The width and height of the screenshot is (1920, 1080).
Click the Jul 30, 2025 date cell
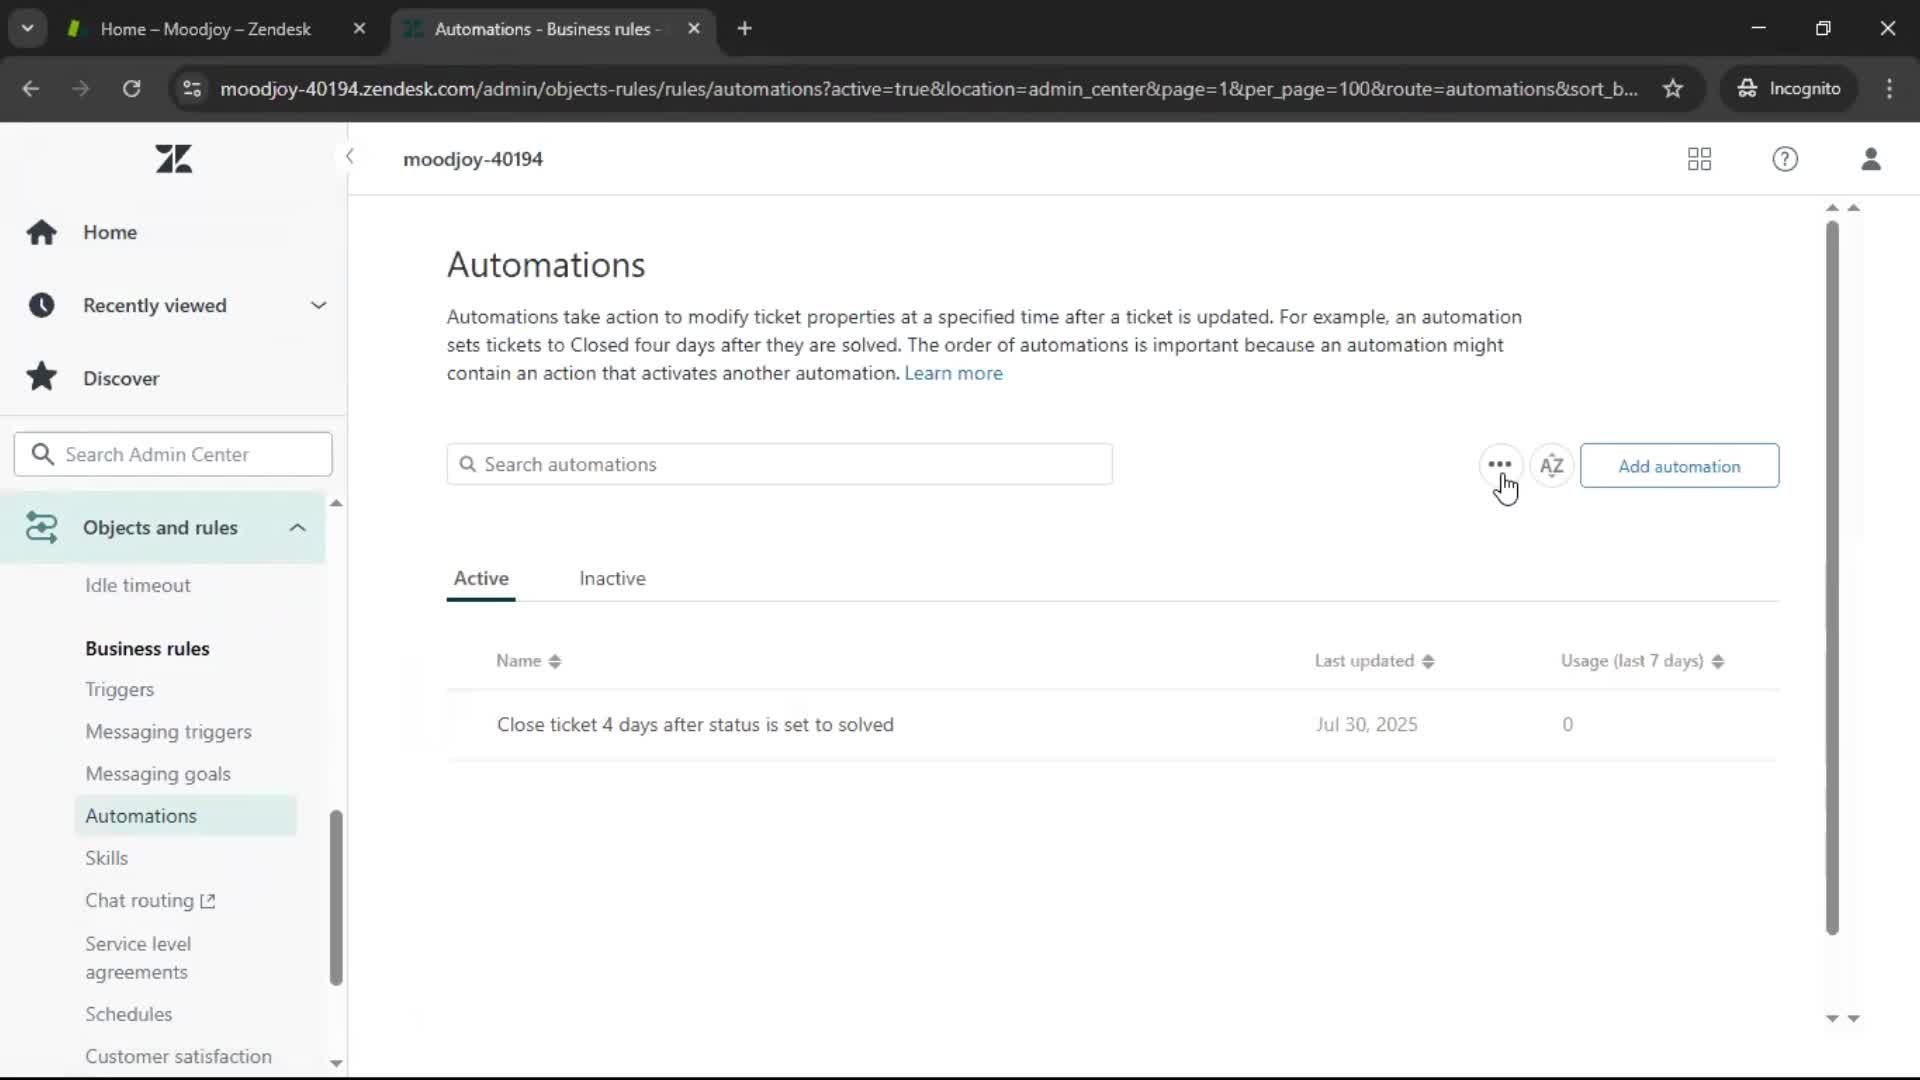point(1366,724)
